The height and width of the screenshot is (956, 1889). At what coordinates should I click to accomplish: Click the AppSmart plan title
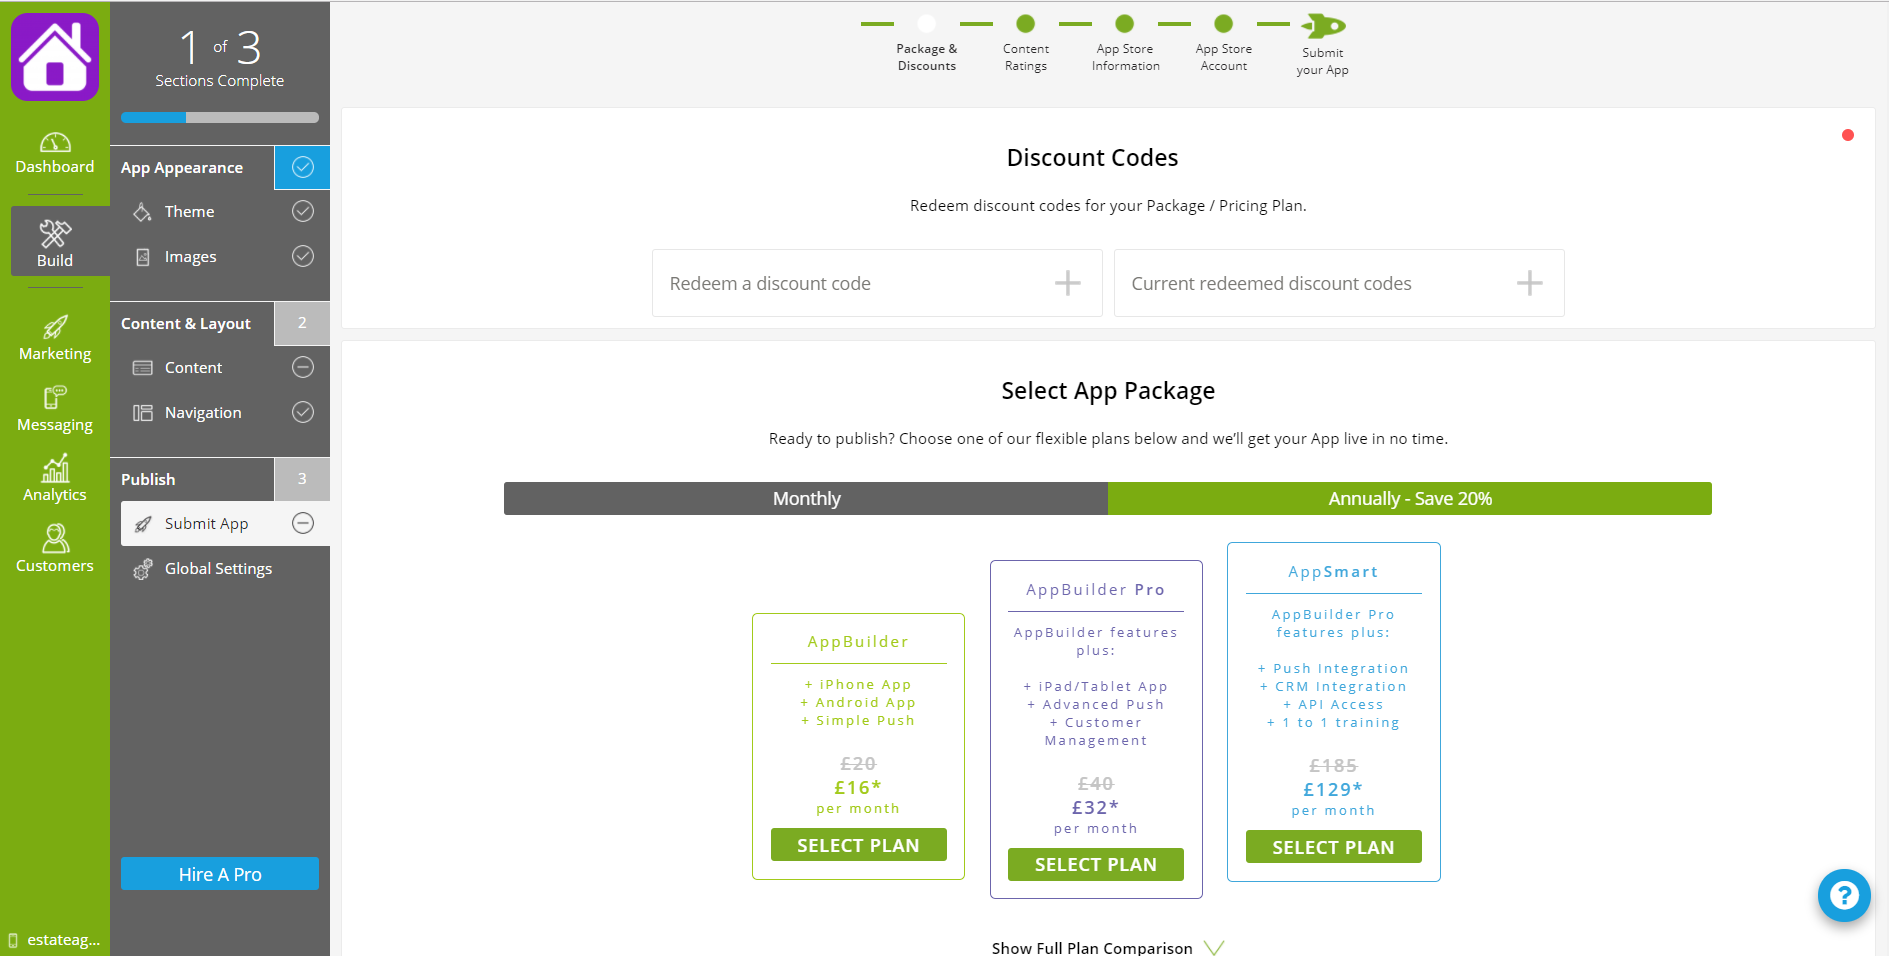click(1333, 572)
